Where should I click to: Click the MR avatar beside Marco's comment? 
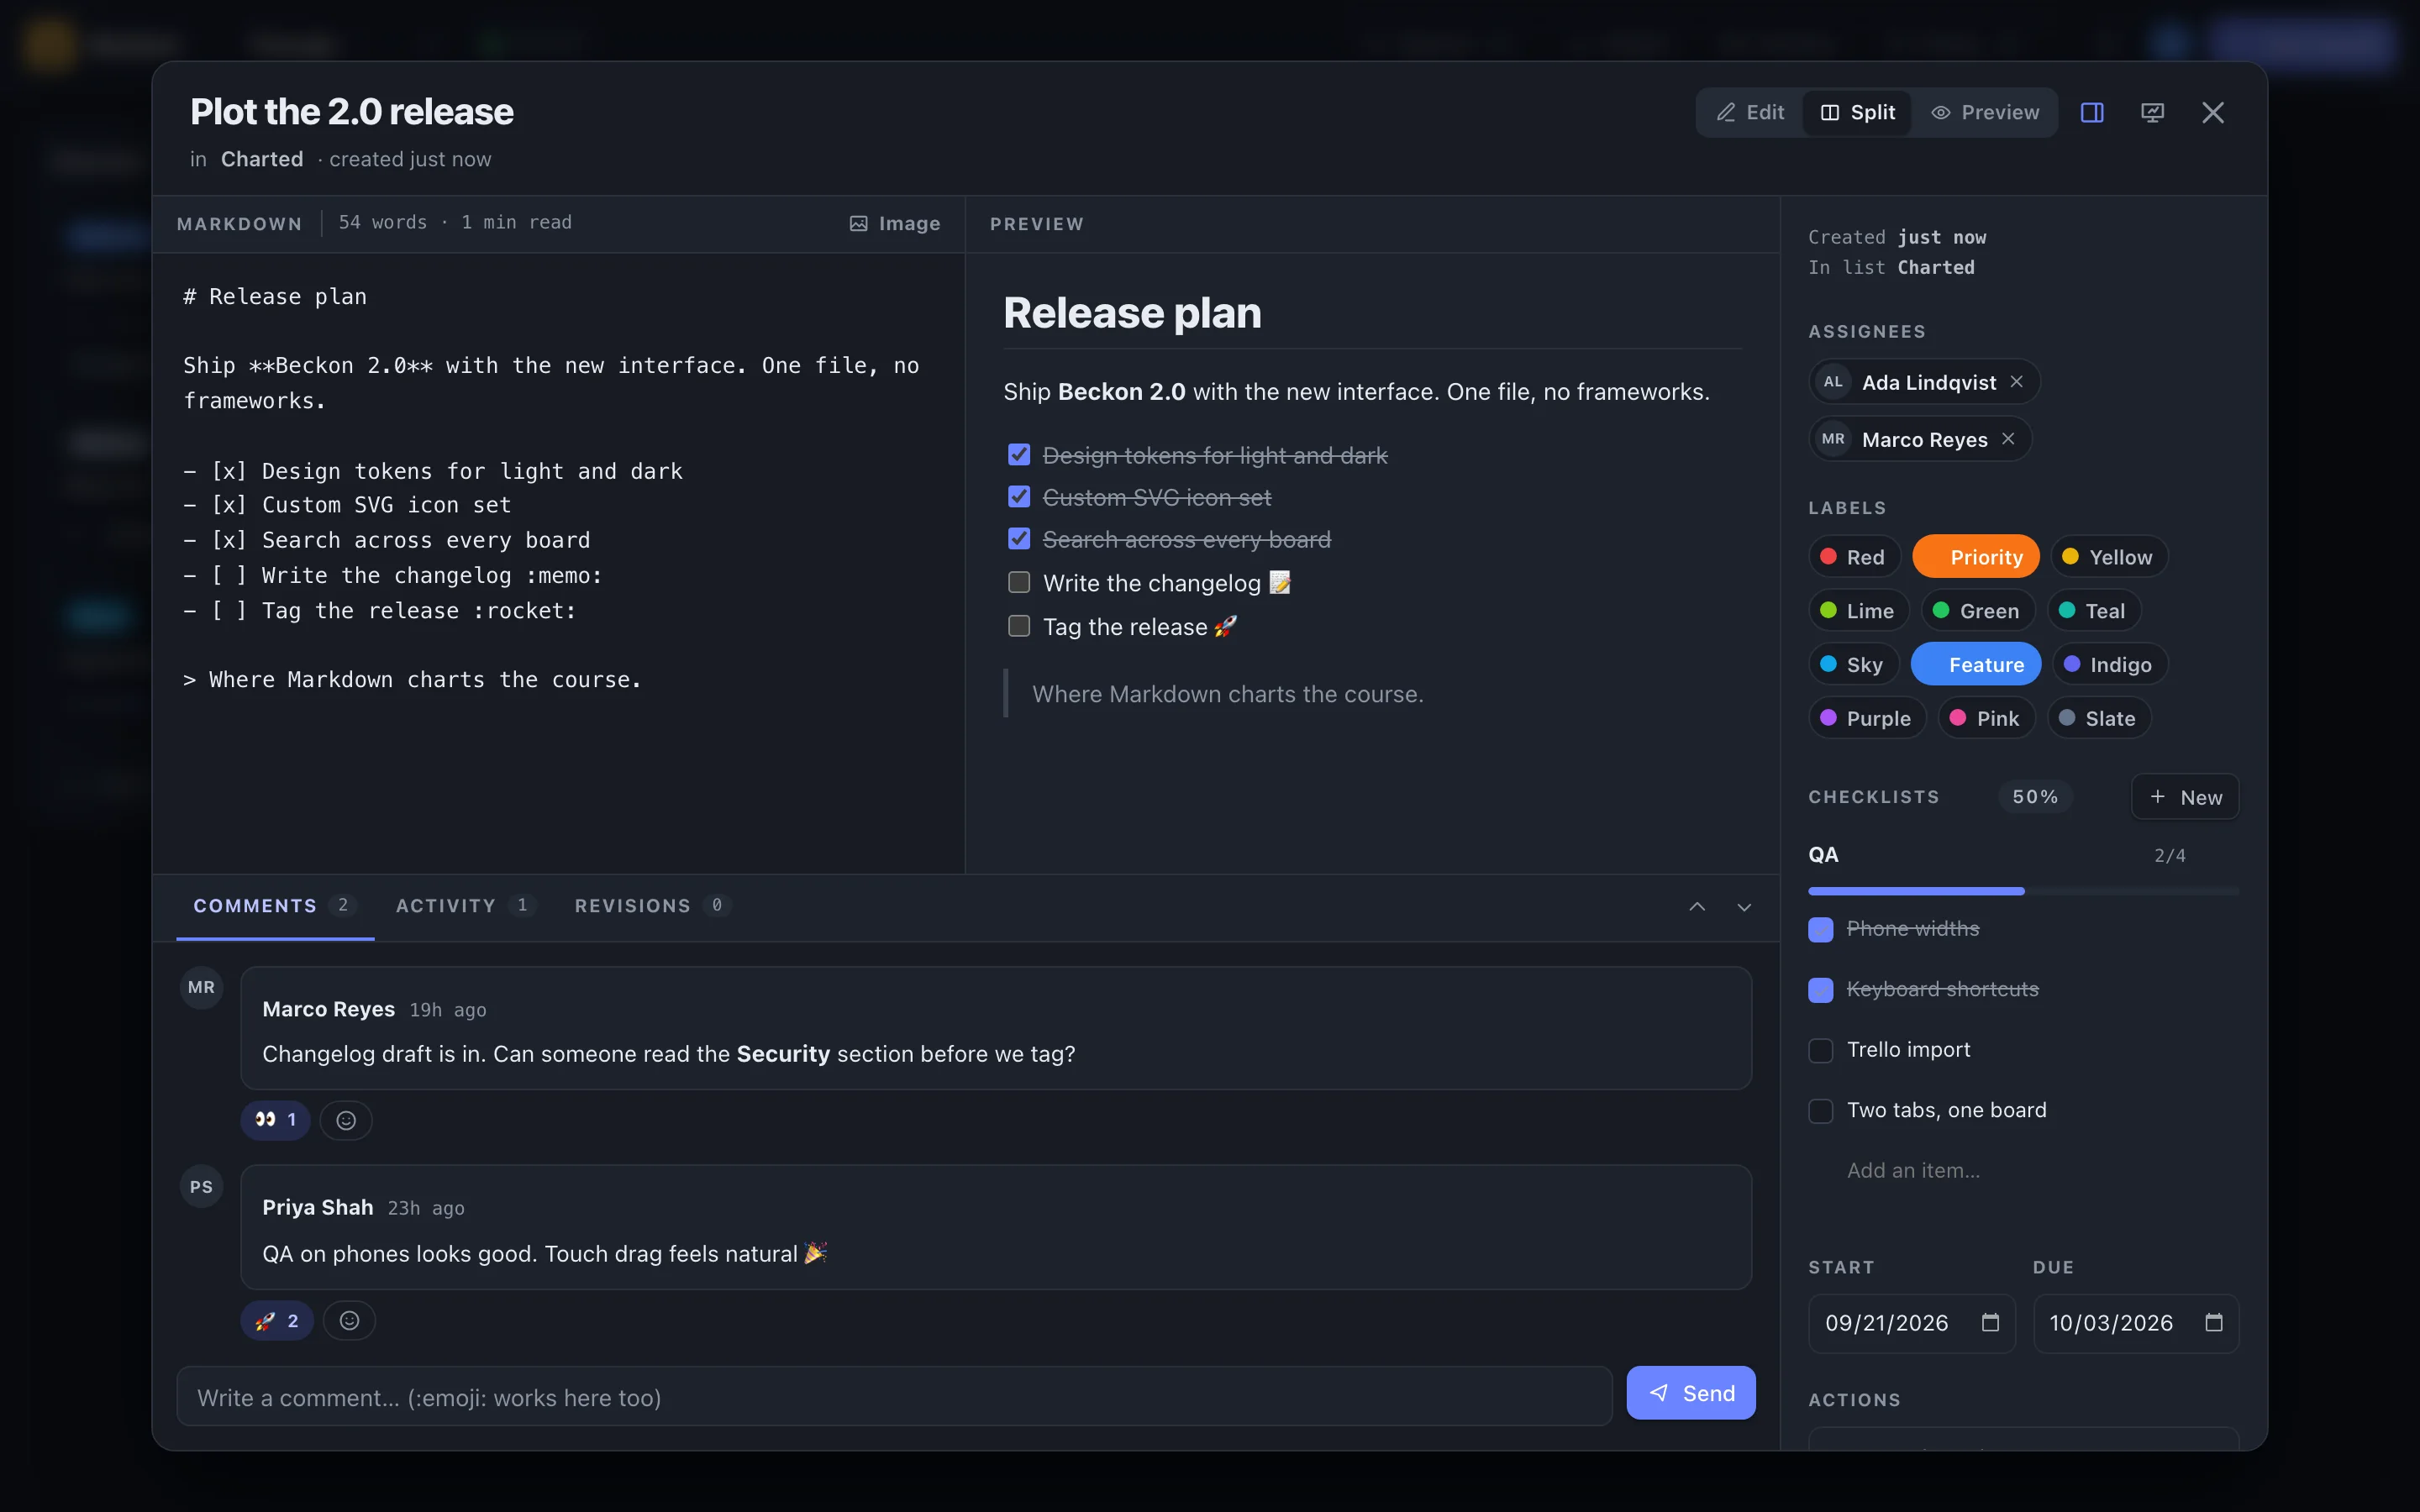(201, 988)
